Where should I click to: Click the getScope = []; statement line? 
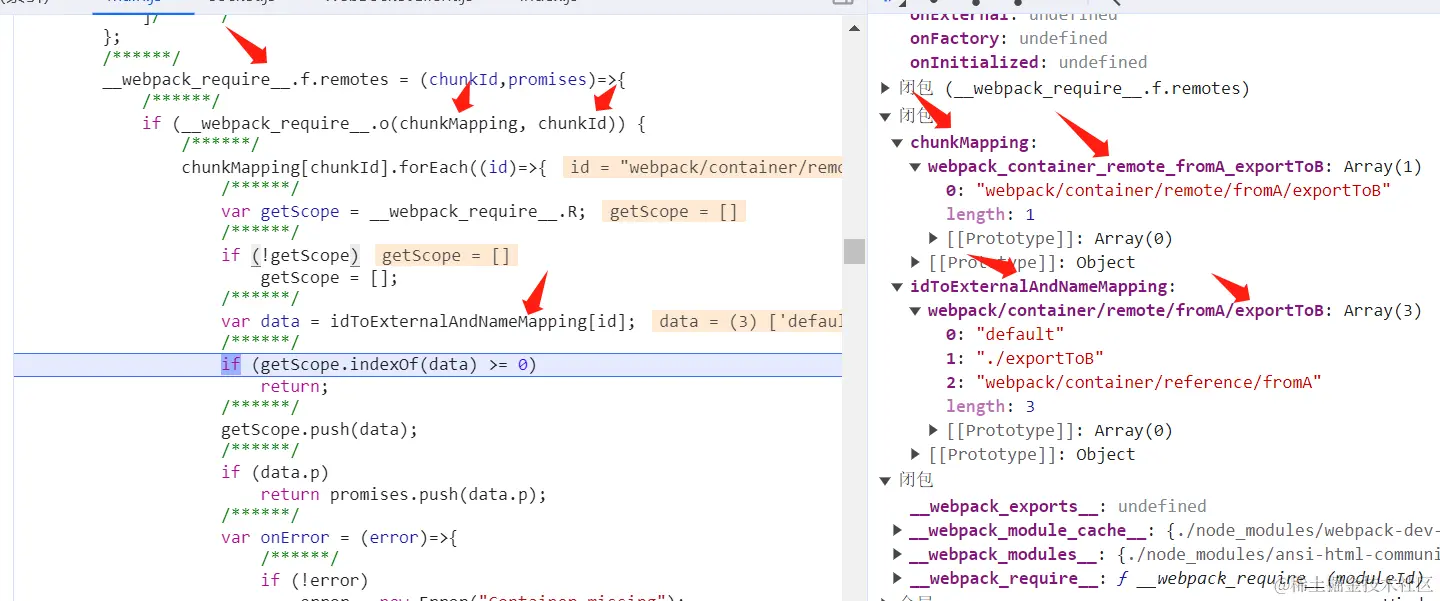(x=329, y=277)
